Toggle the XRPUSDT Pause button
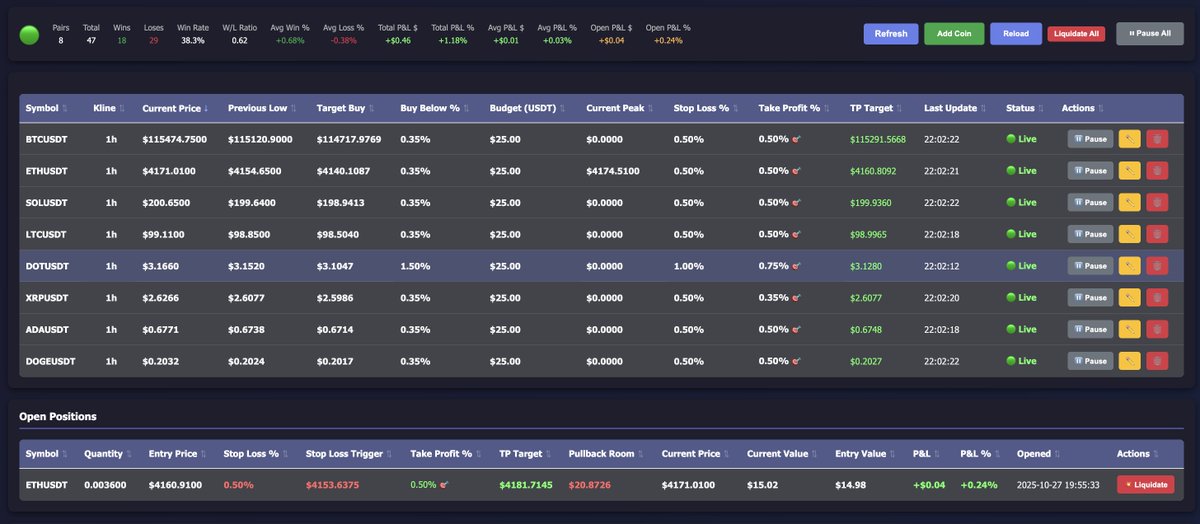Image resolution: width=1200 pixels, height=524 pixels. [1090, 298]
